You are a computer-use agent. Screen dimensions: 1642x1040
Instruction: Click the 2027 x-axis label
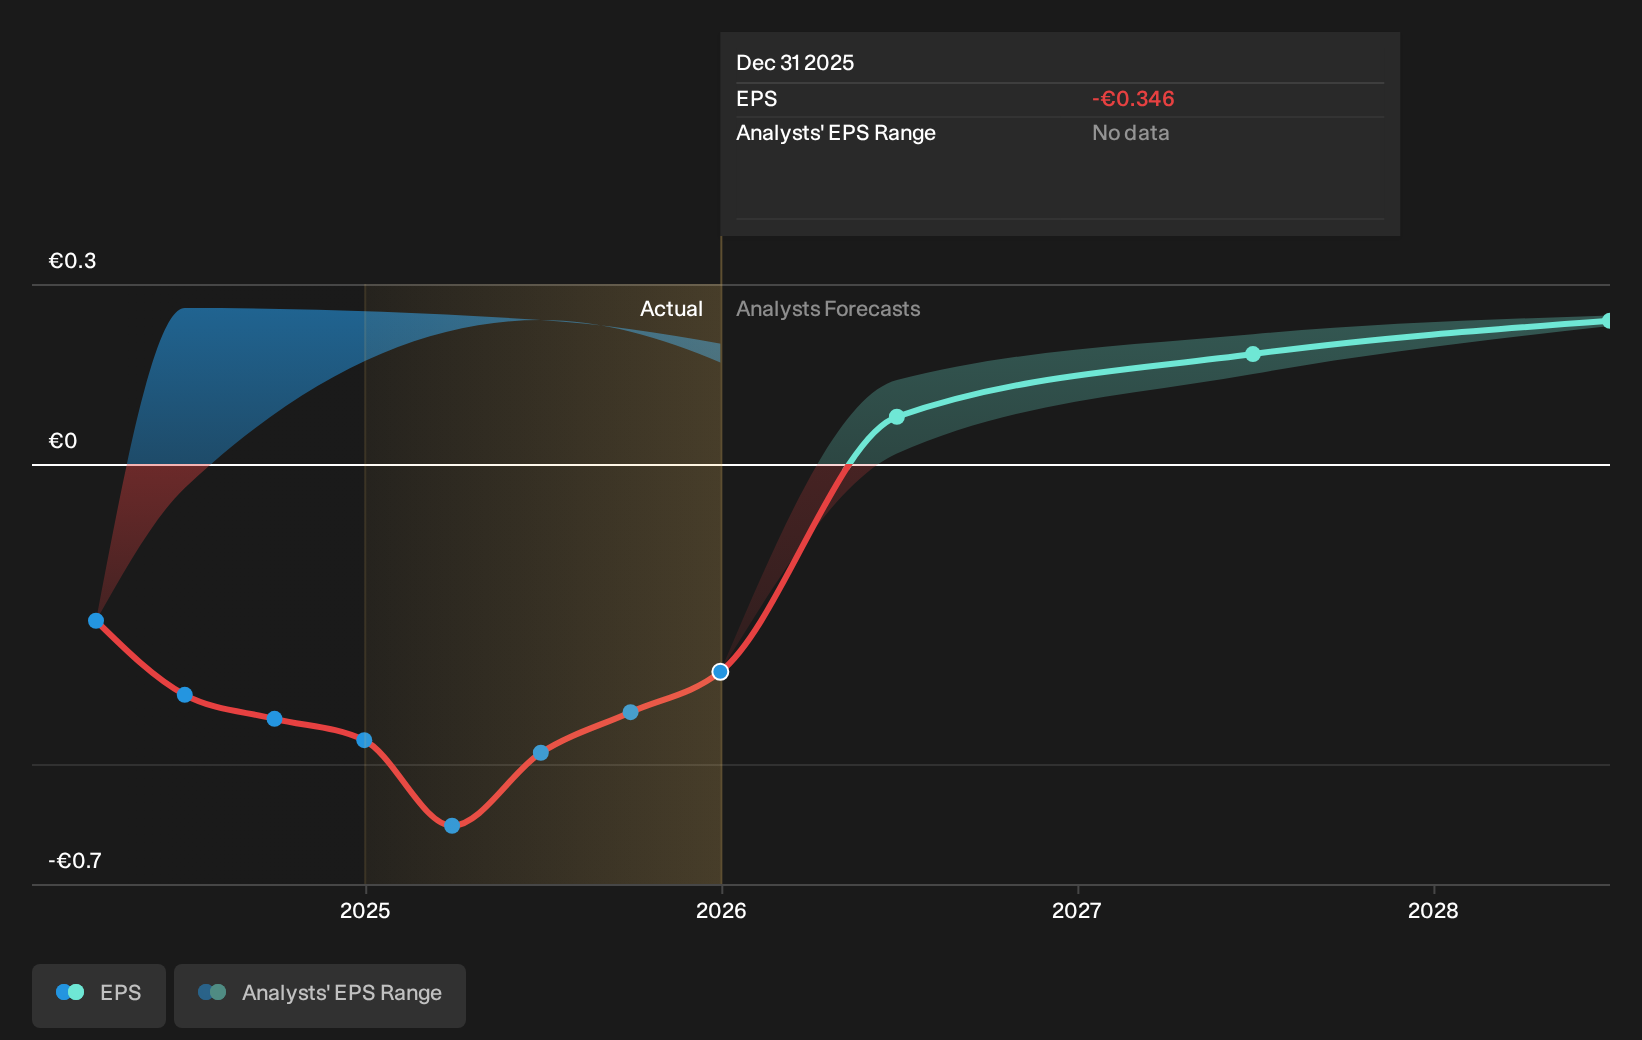(x=1077, y=911)
